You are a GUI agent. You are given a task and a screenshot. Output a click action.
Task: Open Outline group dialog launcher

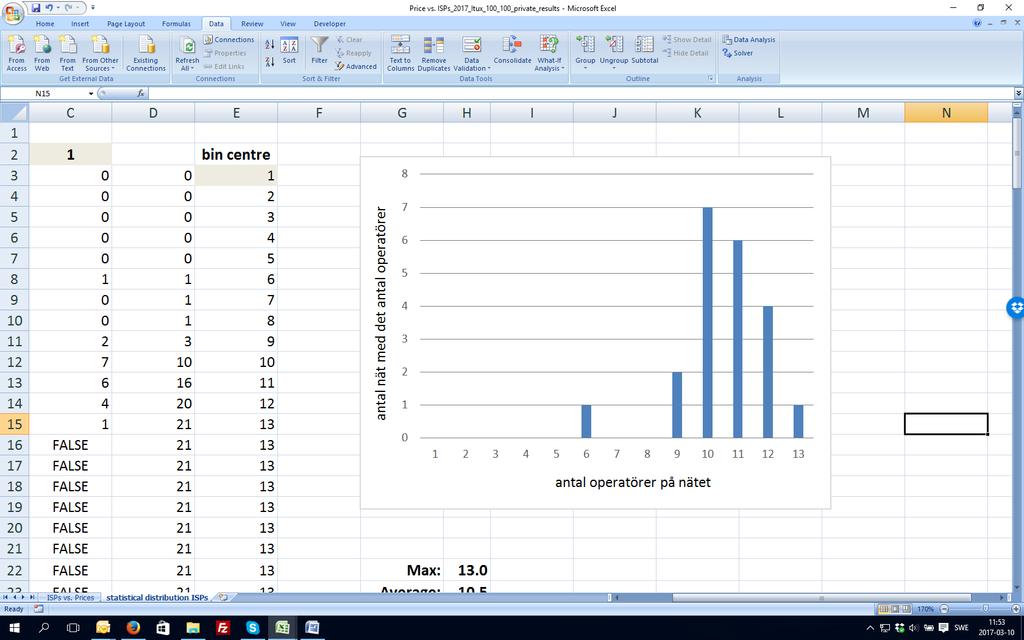point(711,78)
